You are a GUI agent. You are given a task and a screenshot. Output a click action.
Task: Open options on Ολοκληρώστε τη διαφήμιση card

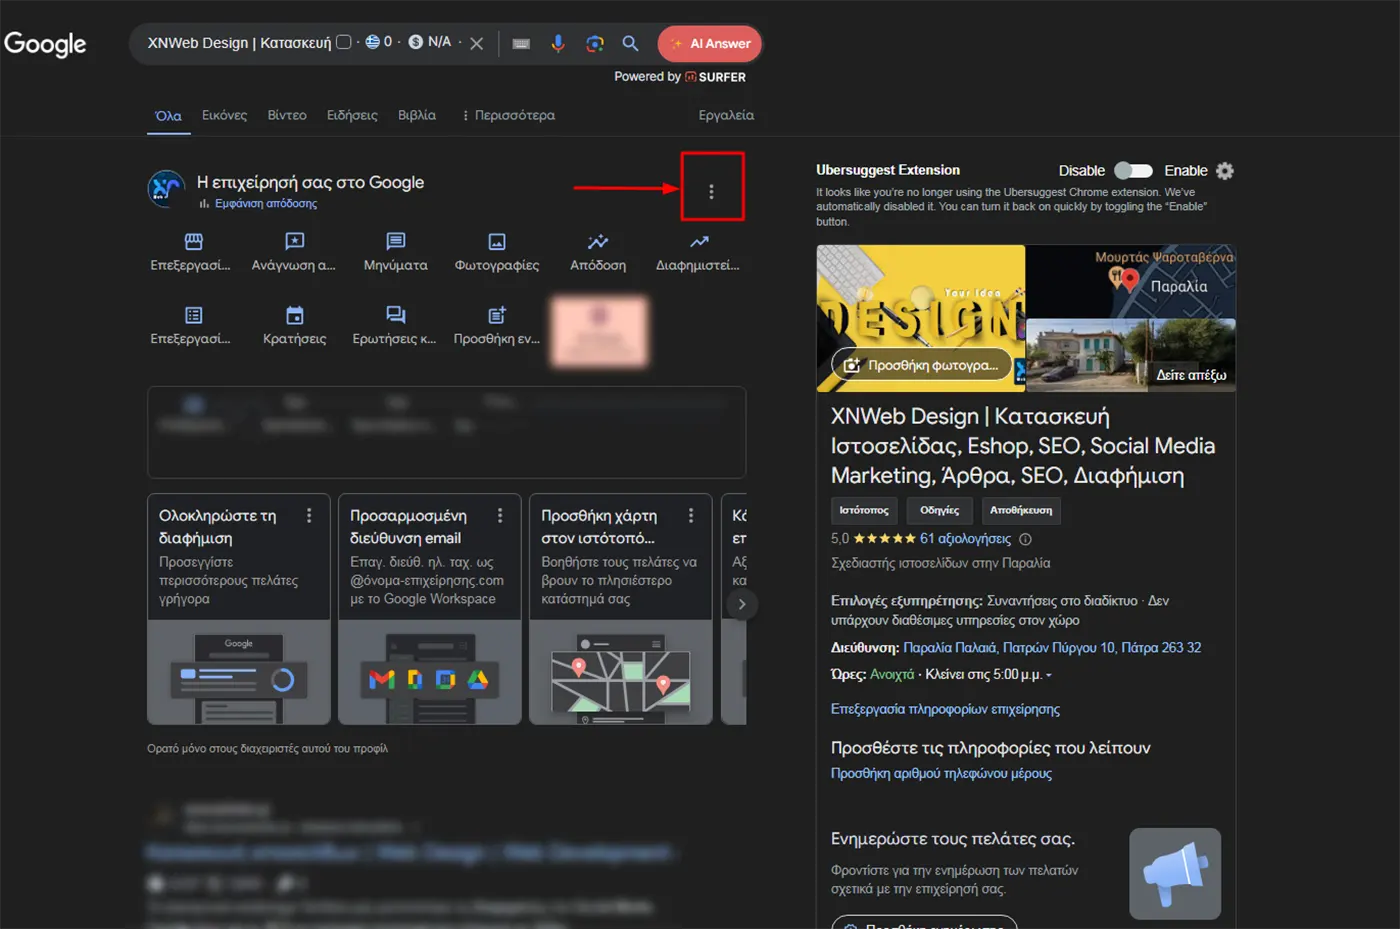(x=309, y=515)
